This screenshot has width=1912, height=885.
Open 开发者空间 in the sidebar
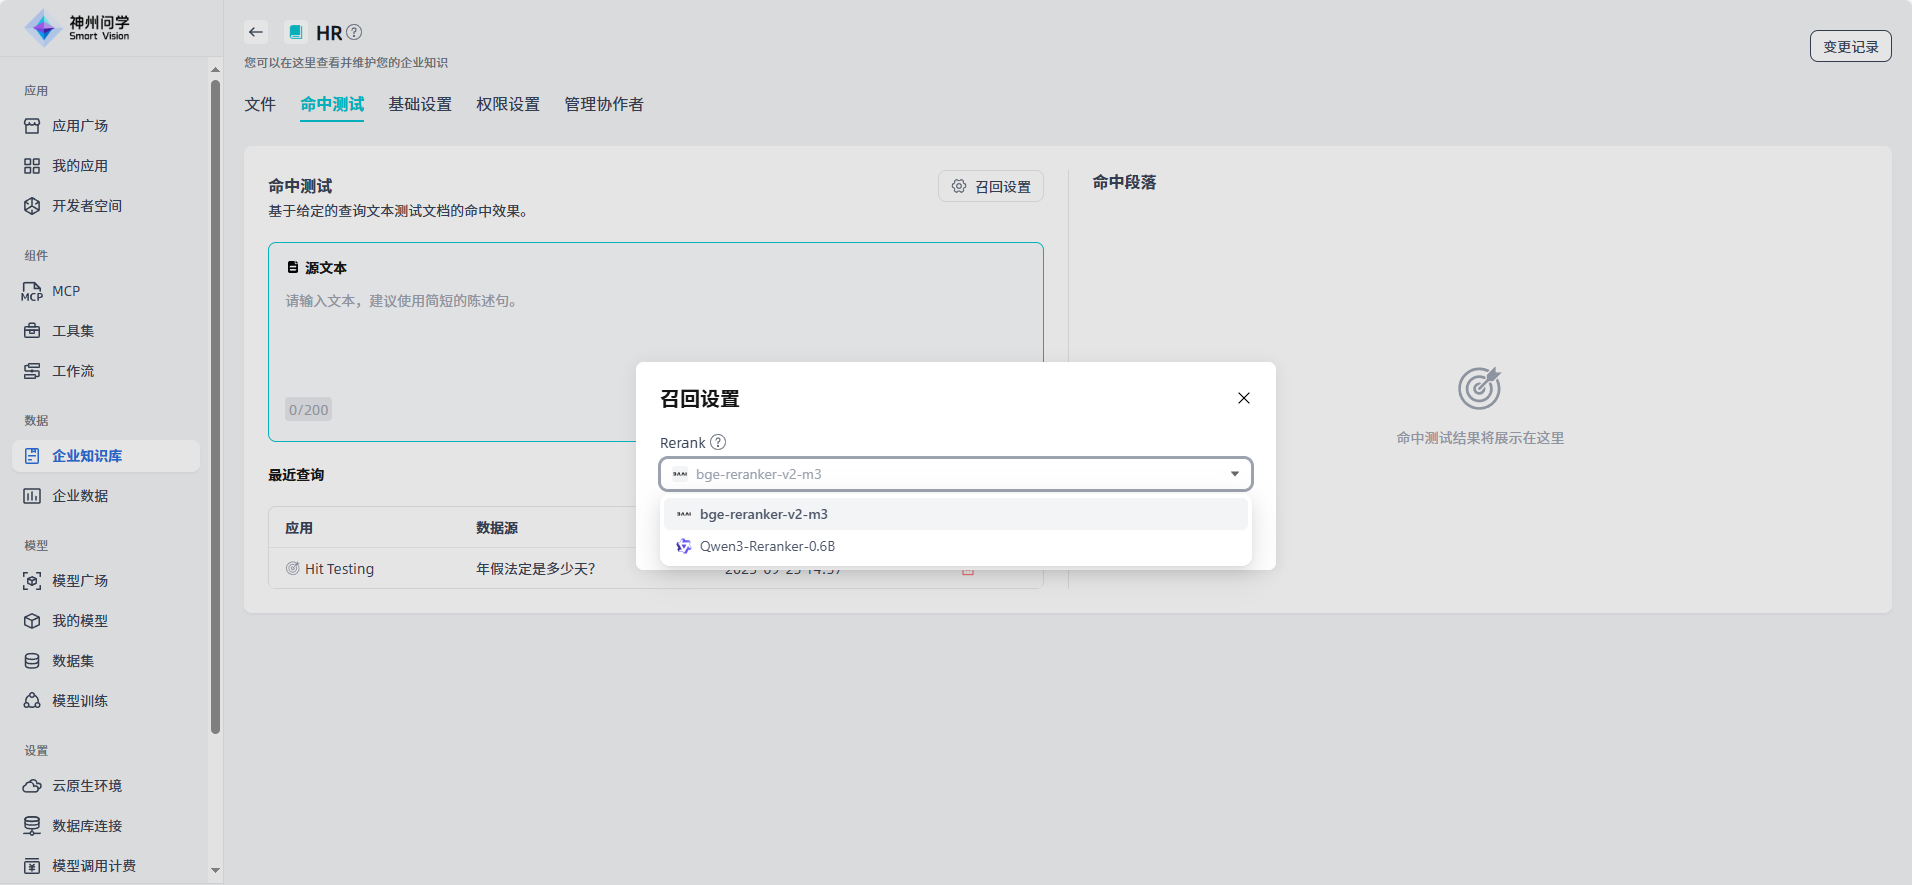coord(87,206)
